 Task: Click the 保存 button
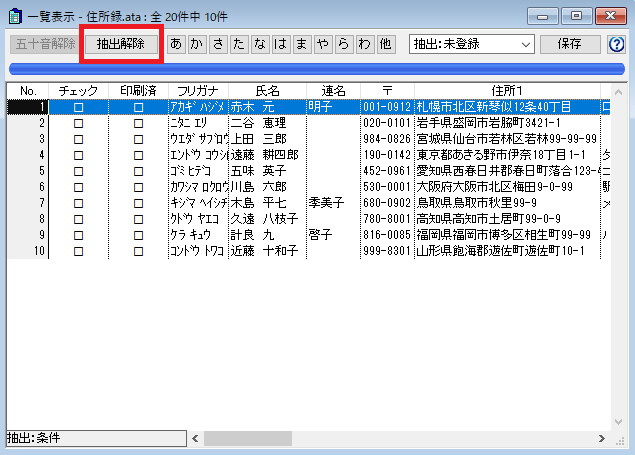(570, 44)
